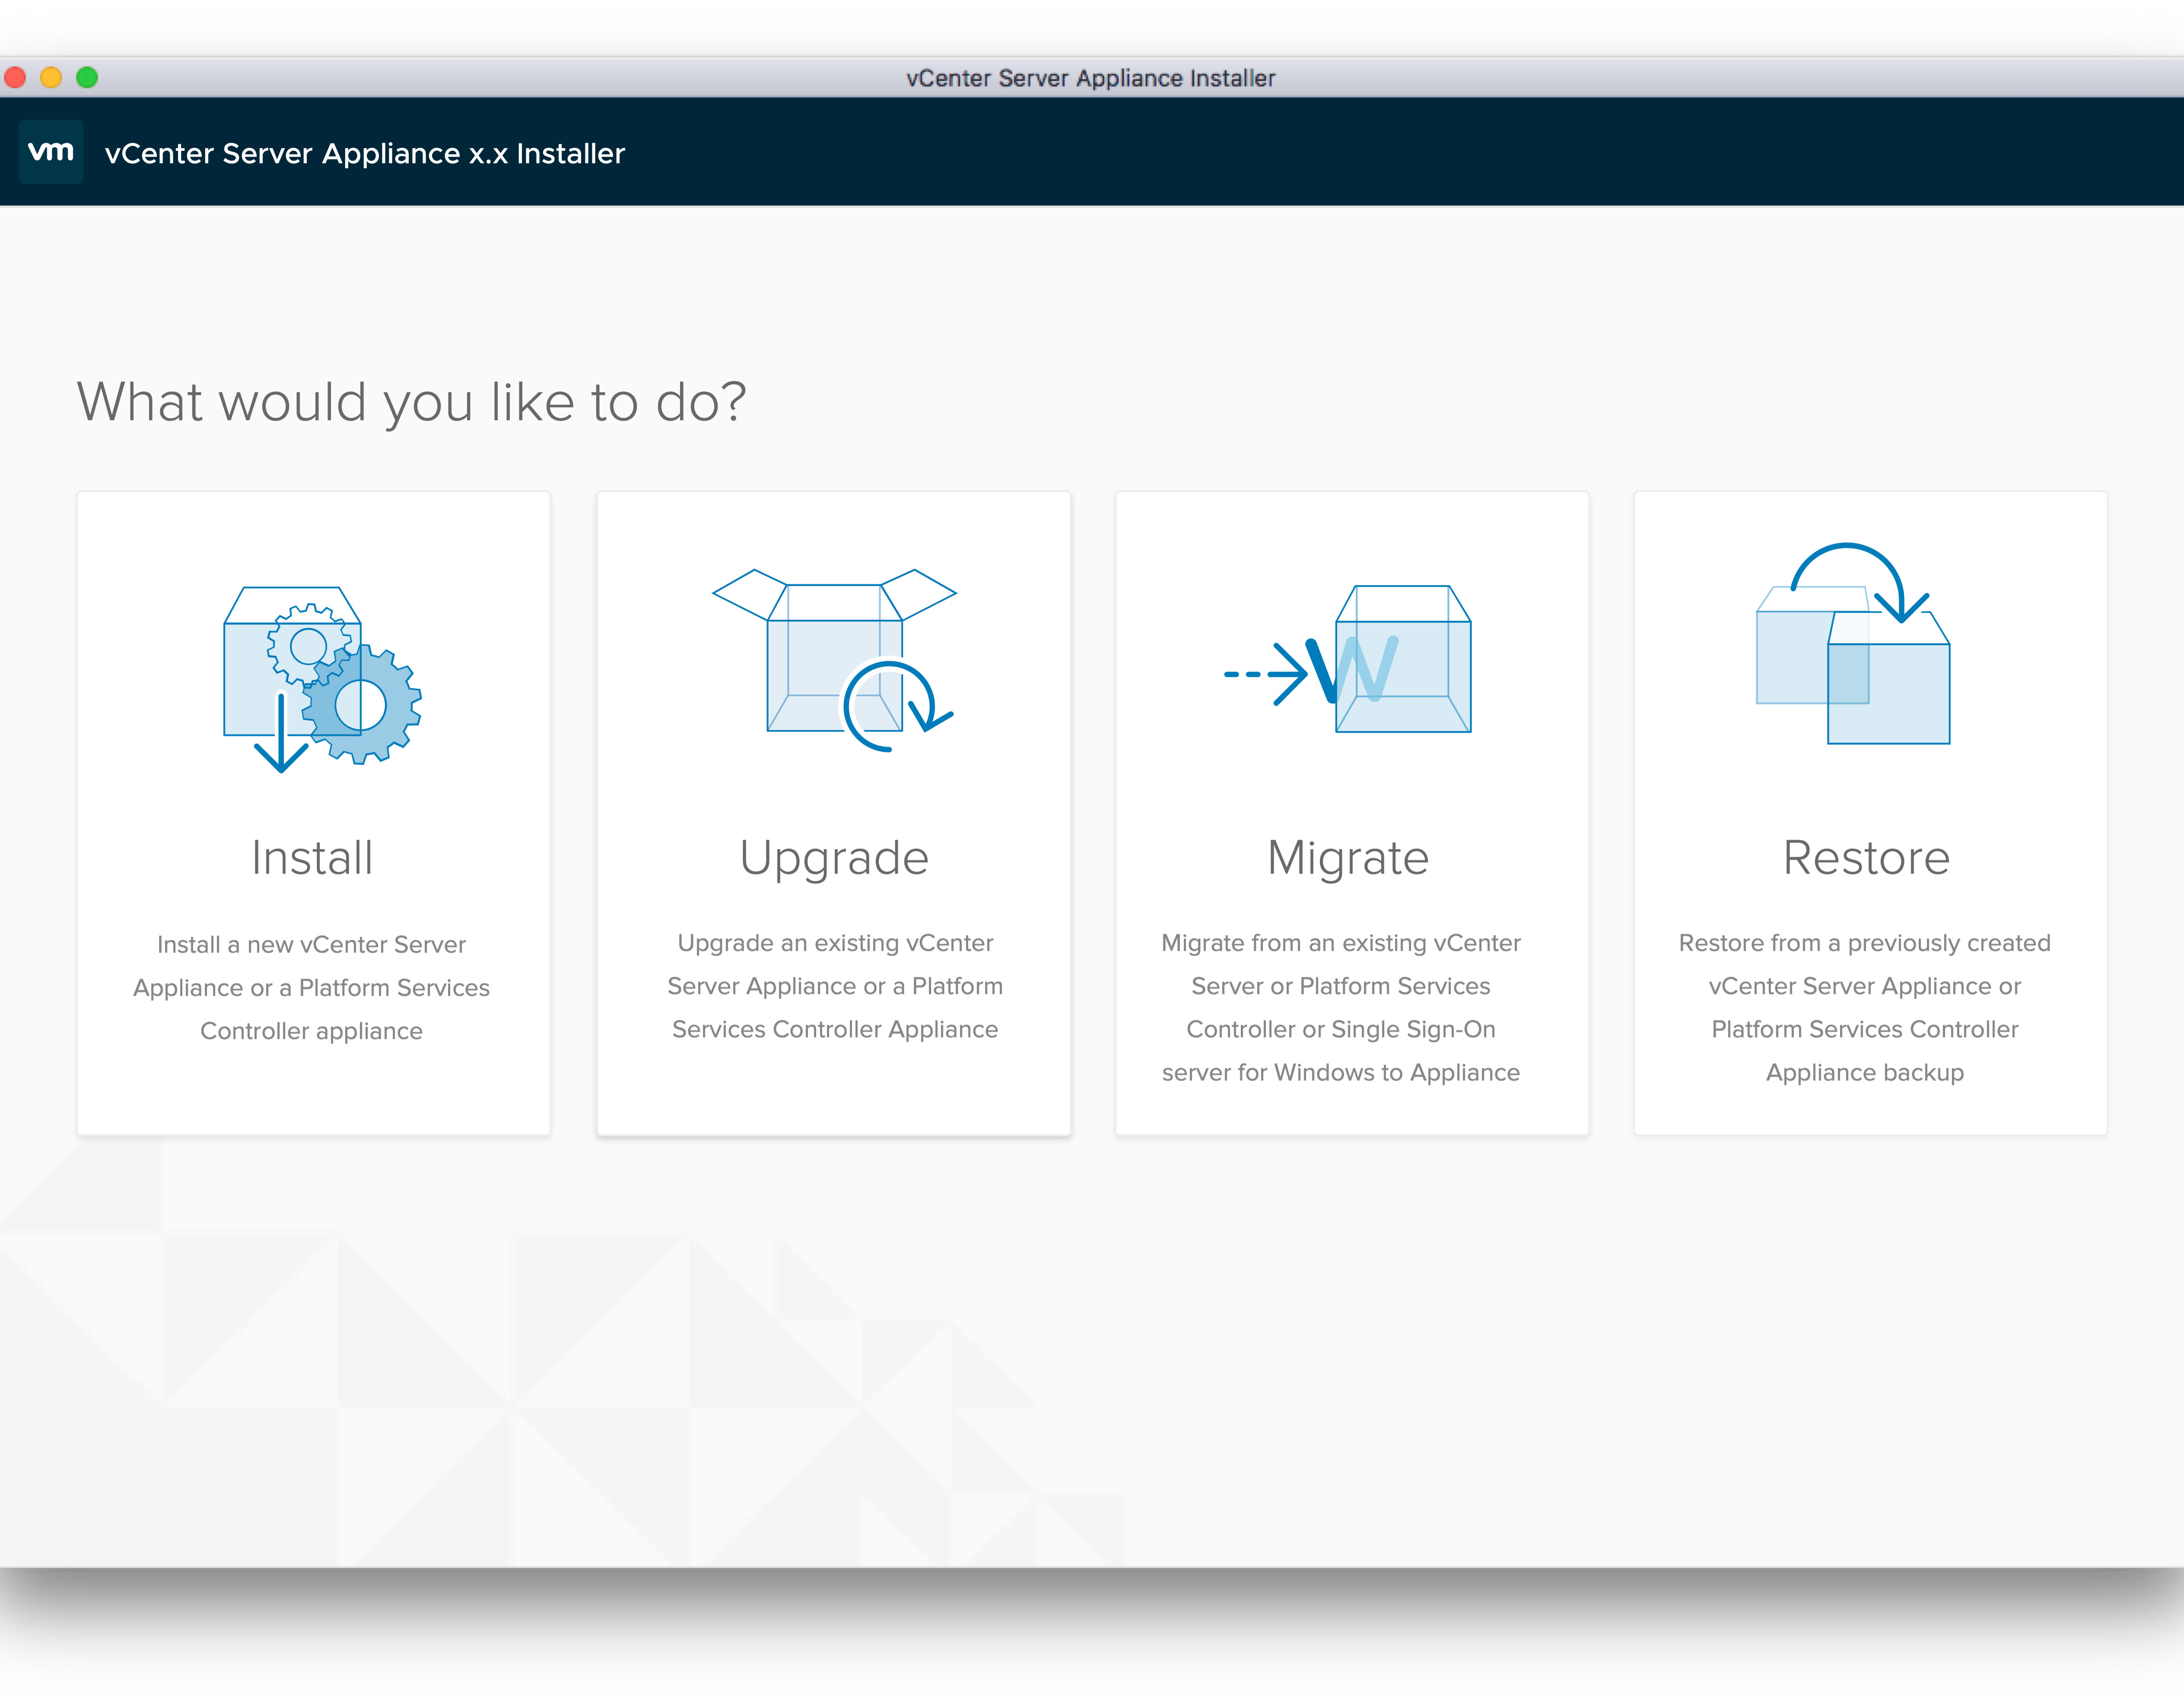Click the yellow minimize window button
The height and width of the screenshot is (1708, 2184).
[51, 77]
